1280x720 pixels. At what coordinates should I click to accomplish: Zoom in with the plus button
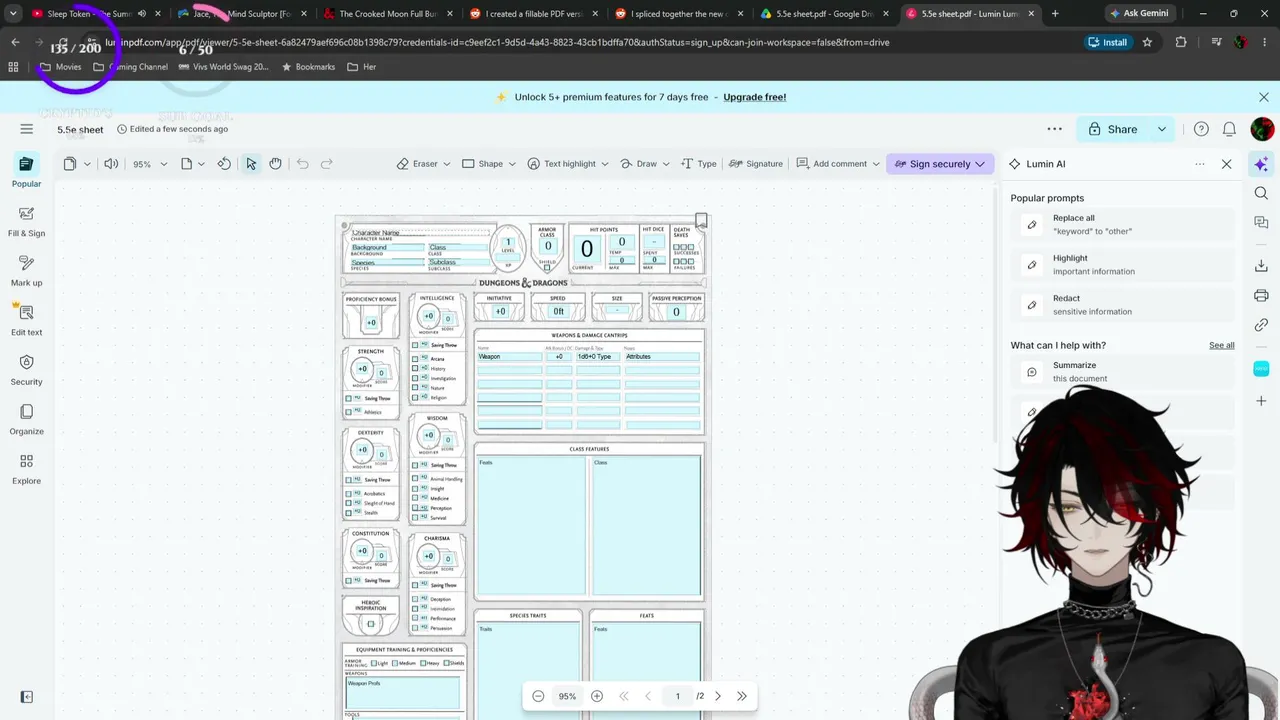pos(597,696)
